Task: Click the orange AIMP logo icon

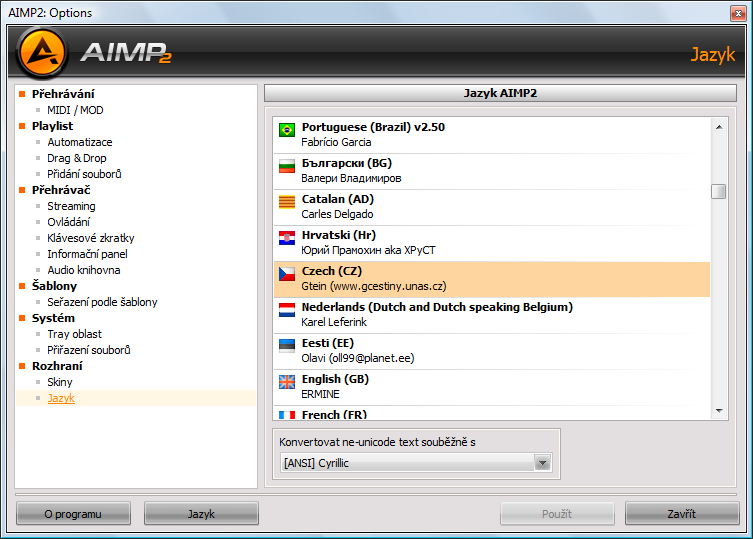Action: [x=42, y=52]
